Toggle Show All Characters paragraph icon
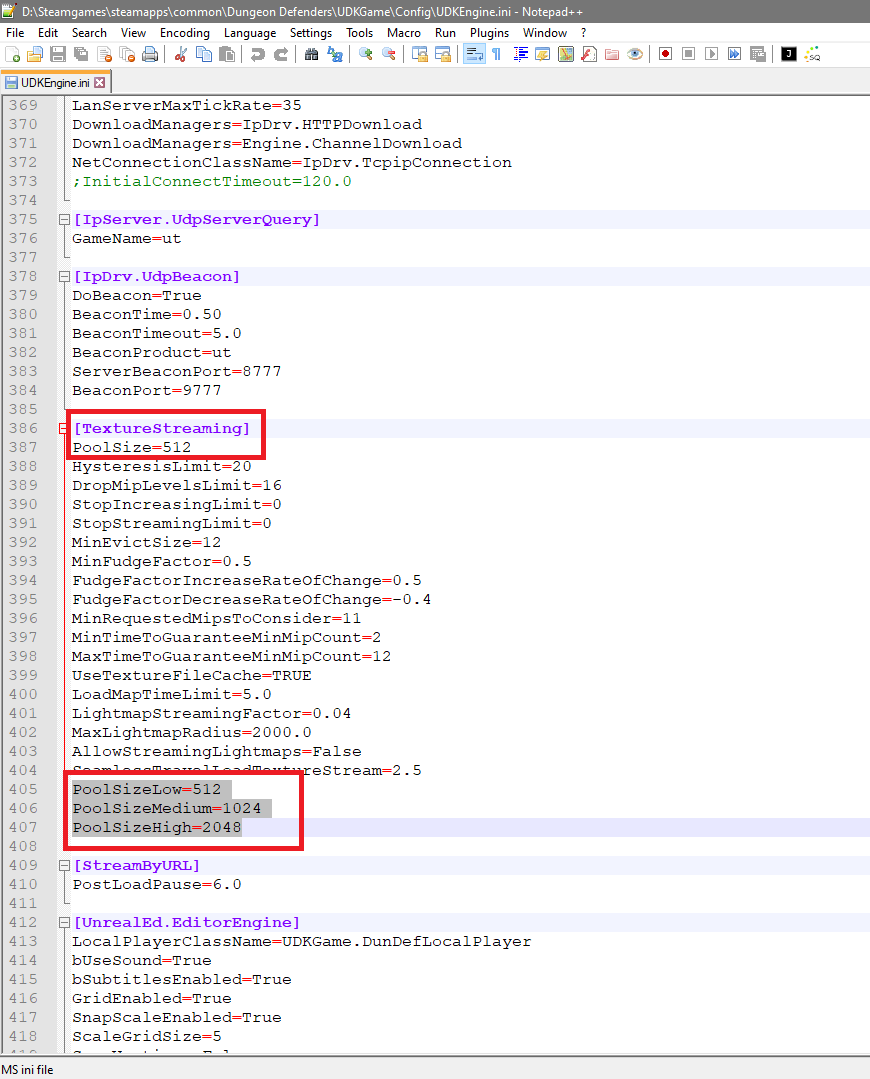The height and width of the screenshot is (1079, 870). pos(496,54)
